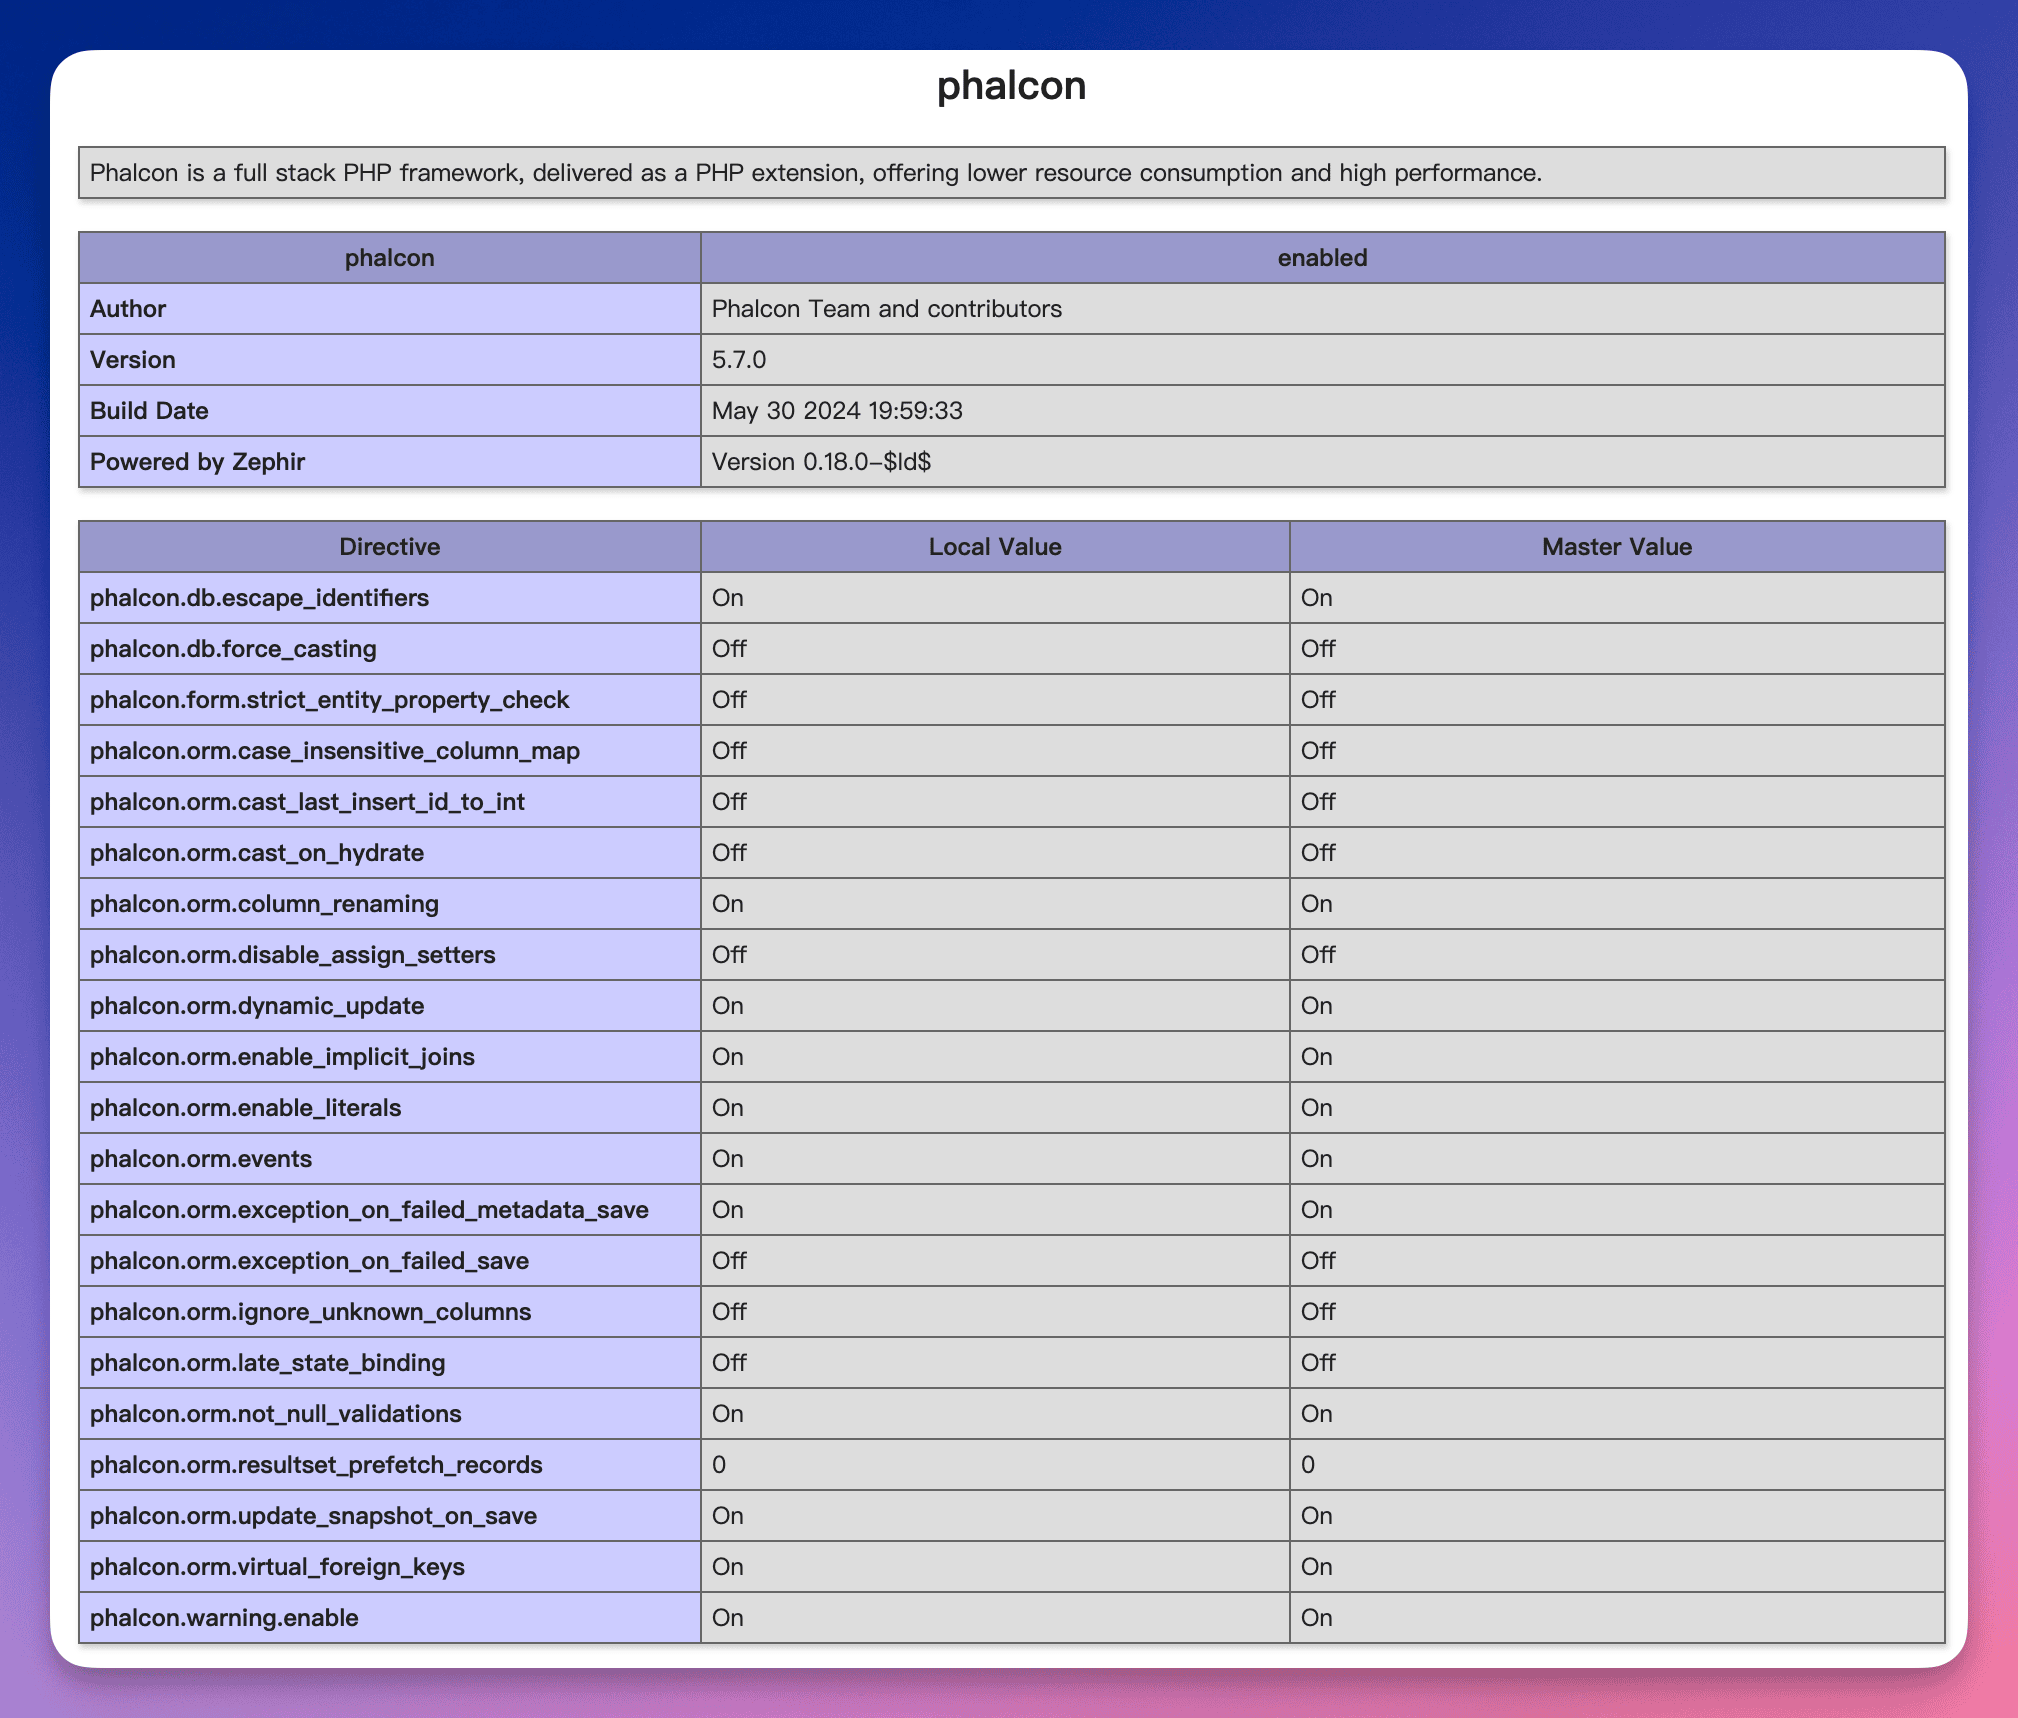The image size is (2018, 1718).
Task: Click the Build Date label
Action: [x=149, y=411]
